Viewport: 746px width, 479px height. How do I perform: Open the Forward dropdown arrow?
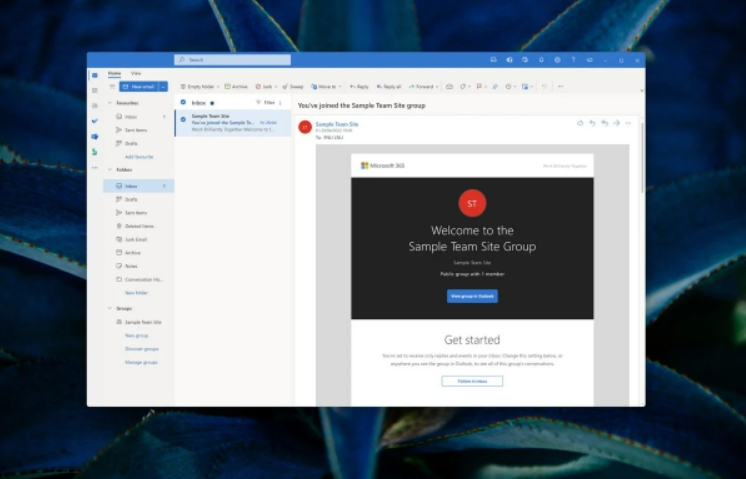(x=437, y=87)
